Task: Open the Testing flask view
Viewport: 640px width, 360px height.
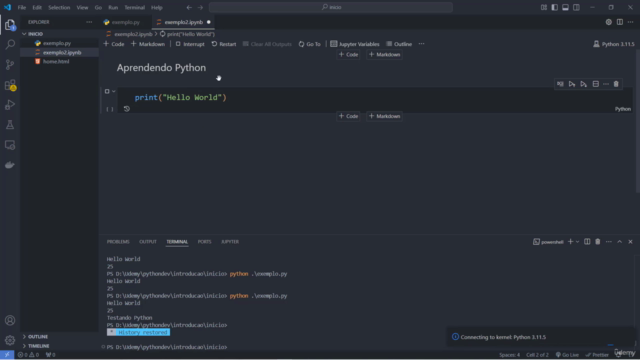Action: click(10, 125)
